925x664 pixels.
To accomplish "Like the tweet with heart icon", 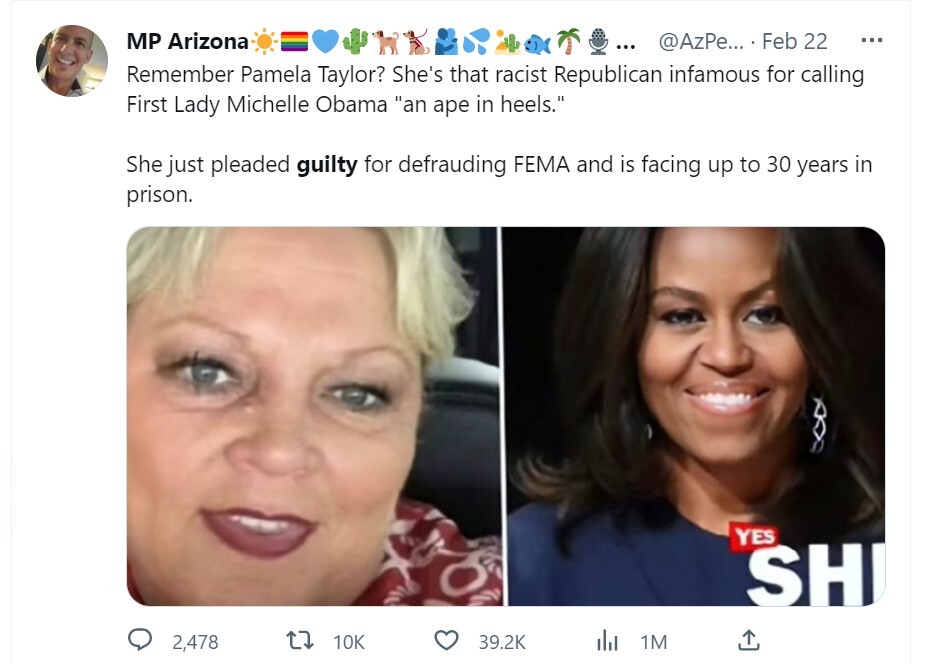I will click(447, 640).
